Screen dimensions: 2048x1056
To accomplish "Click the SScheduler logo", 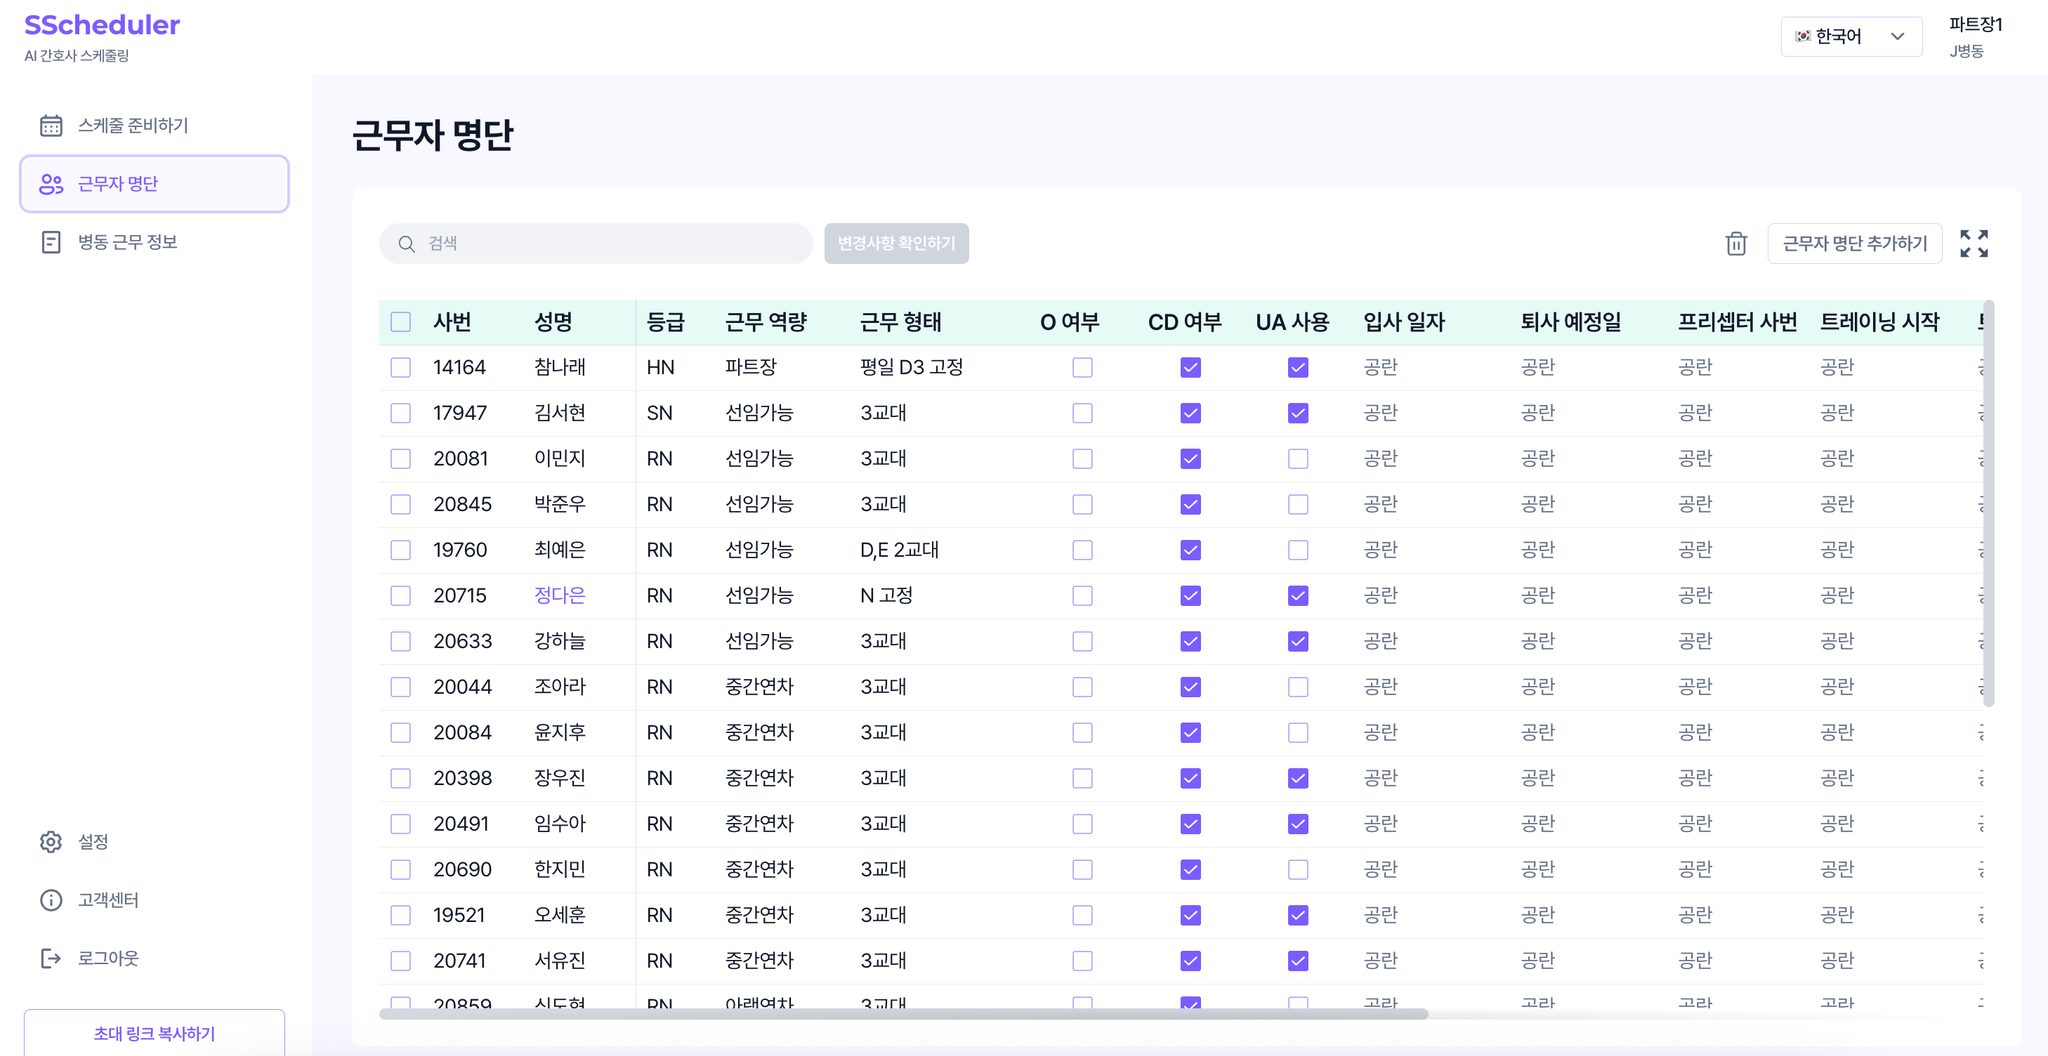I will coord(102,25).
